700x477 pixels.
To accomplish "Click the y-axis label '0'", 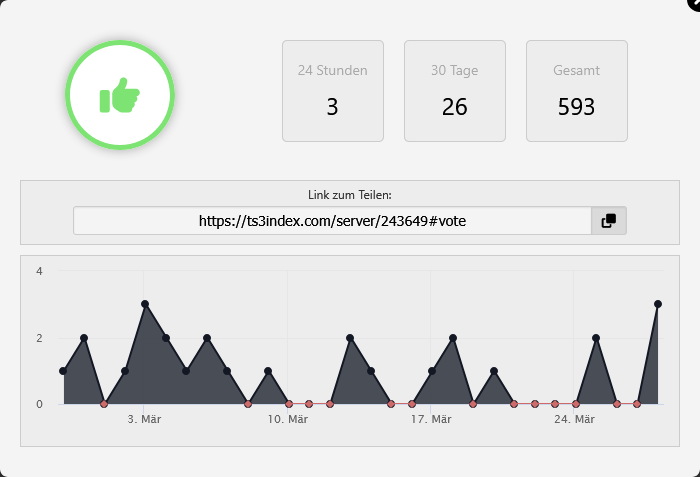I will pos(39,404).
